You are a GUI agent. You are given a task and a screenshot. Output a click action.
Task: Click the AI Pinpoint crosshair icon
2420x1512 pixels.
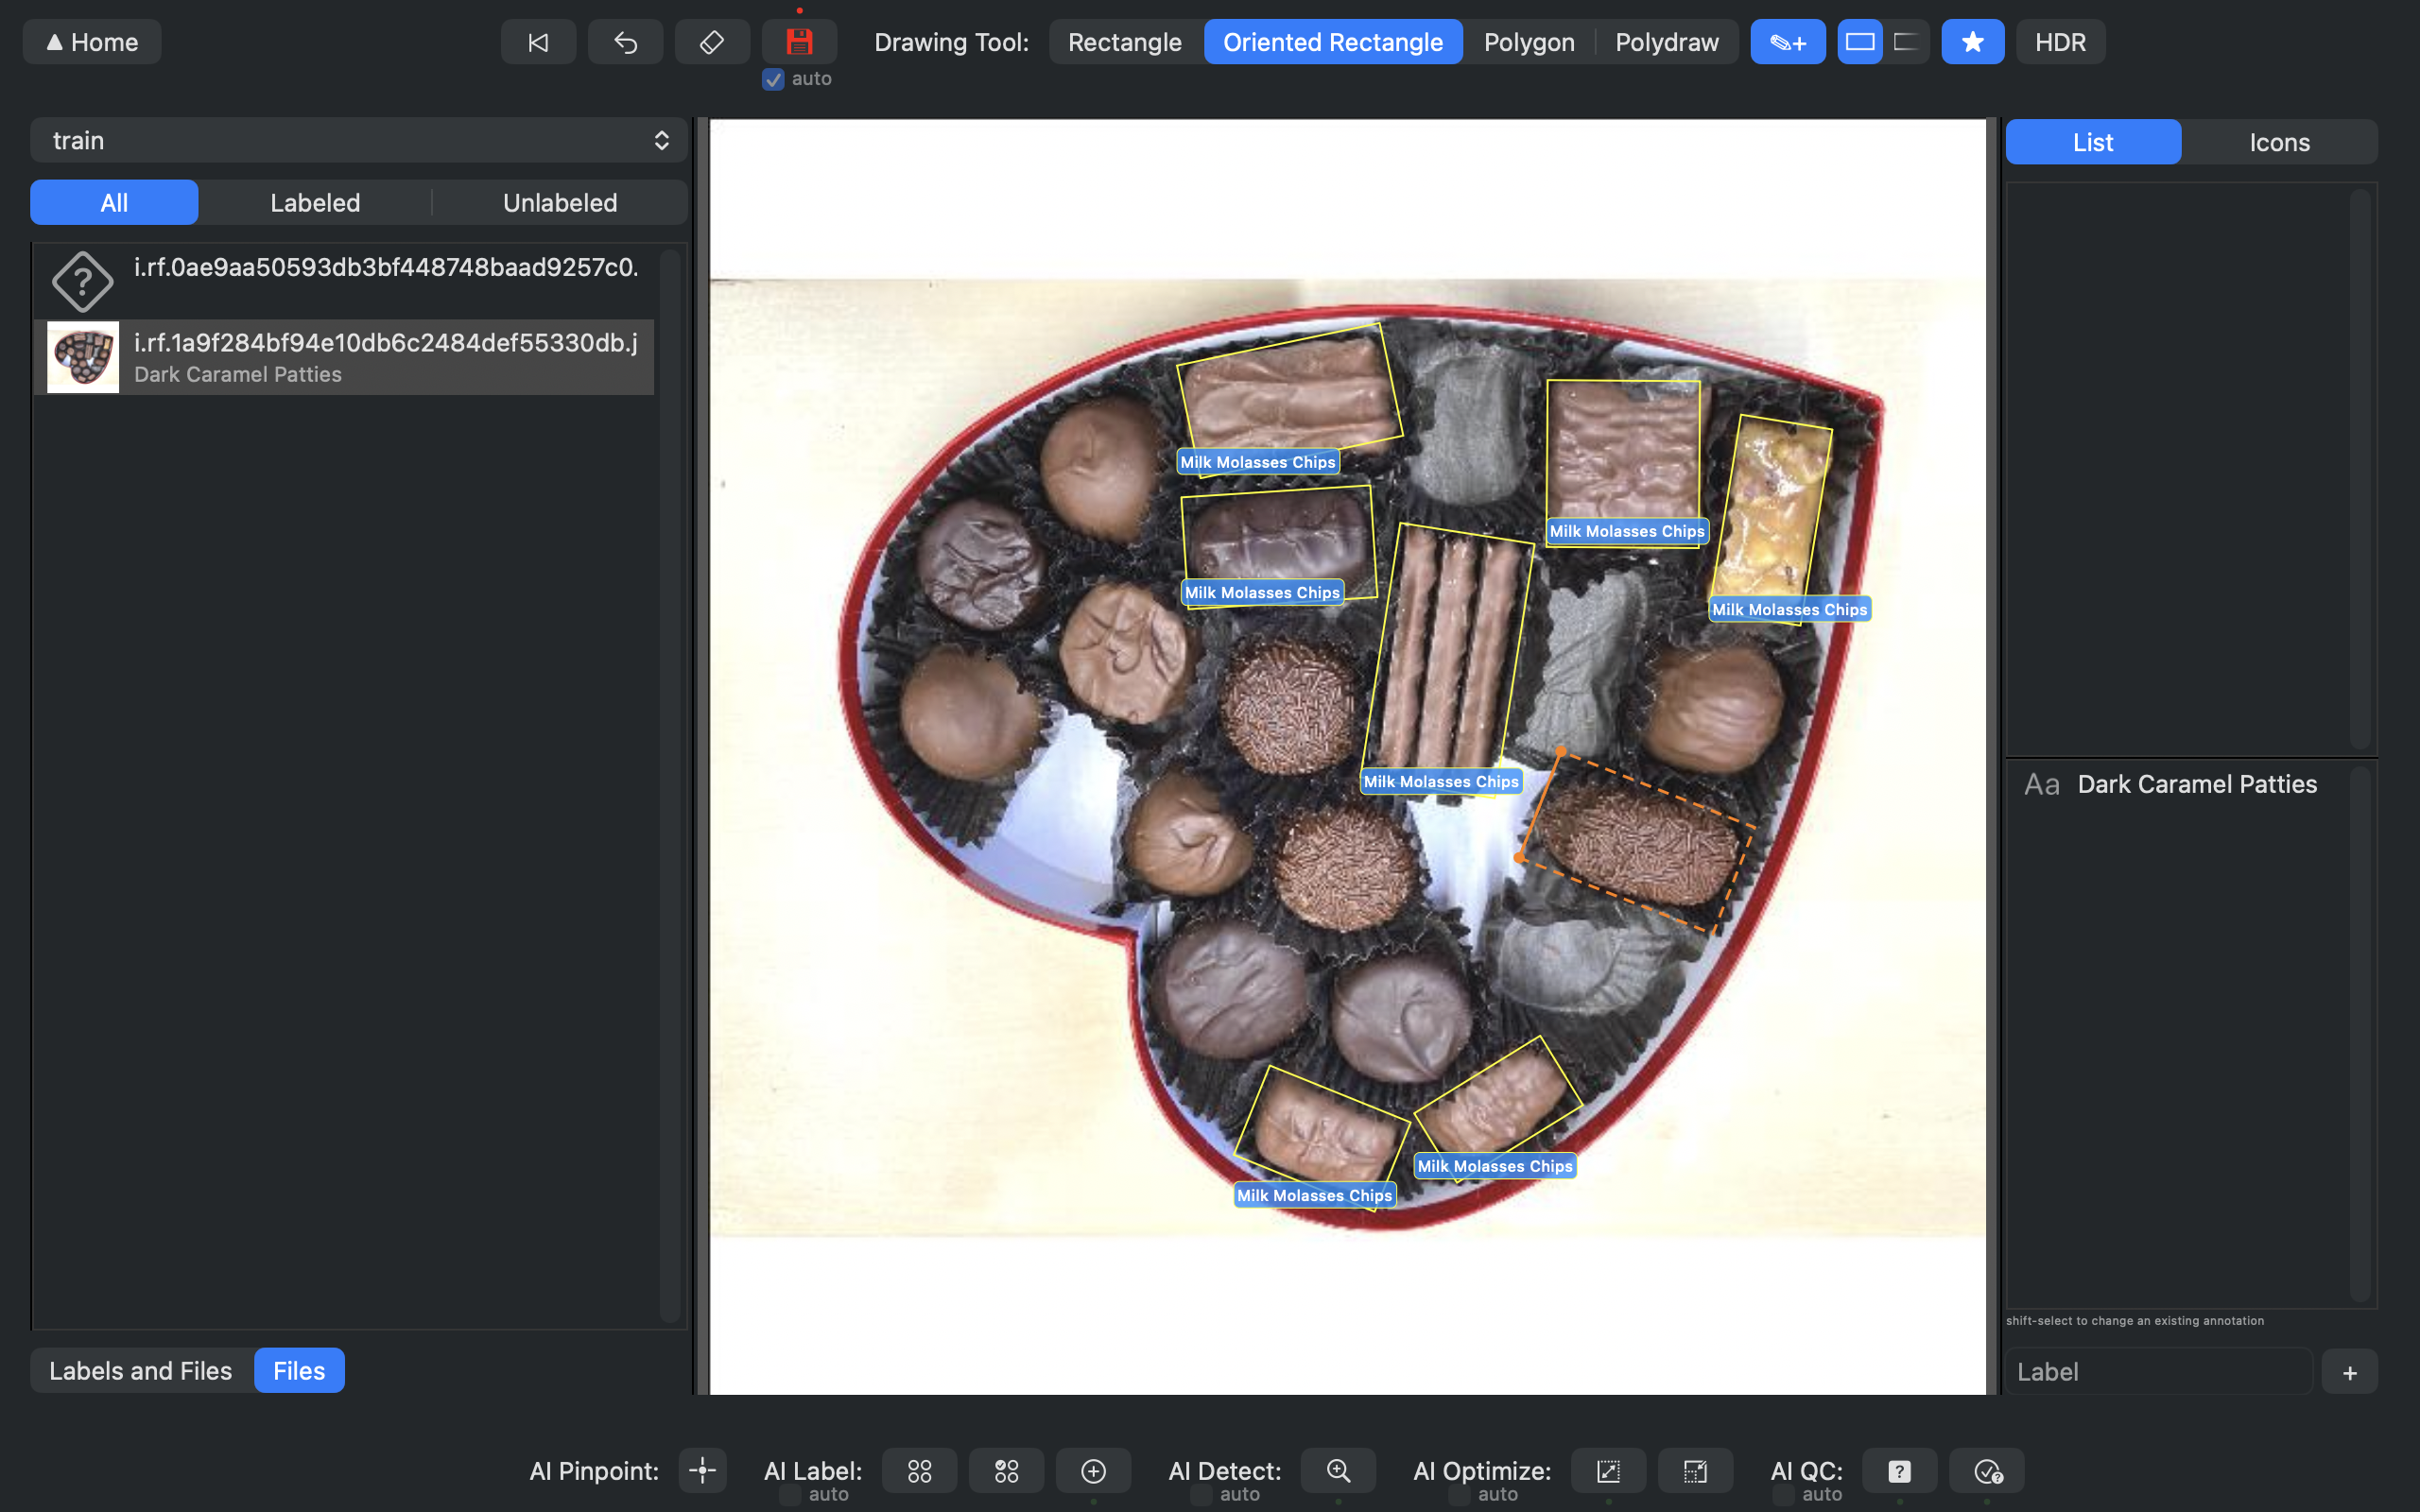pos(702,1470)
